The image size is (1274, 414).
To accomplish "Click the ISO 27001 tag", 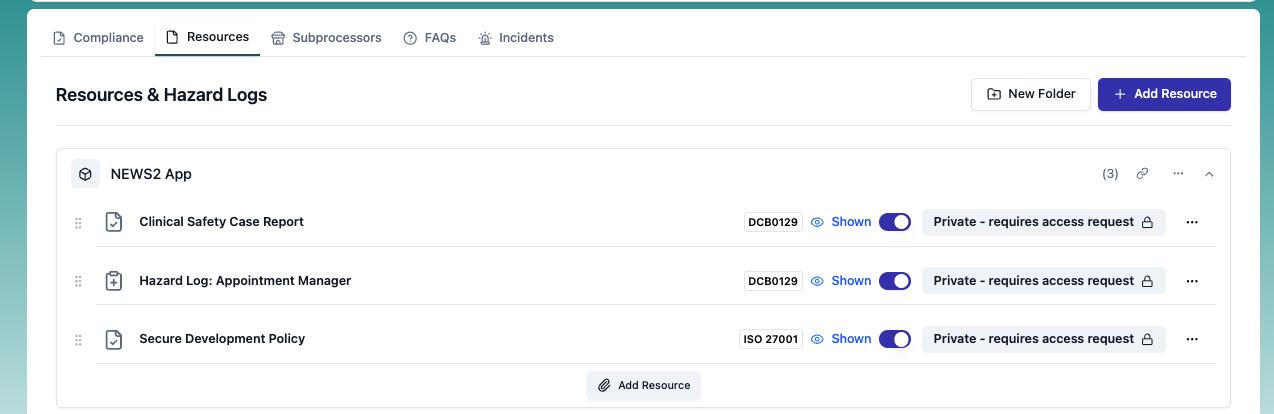I will (x=771, y=339).
